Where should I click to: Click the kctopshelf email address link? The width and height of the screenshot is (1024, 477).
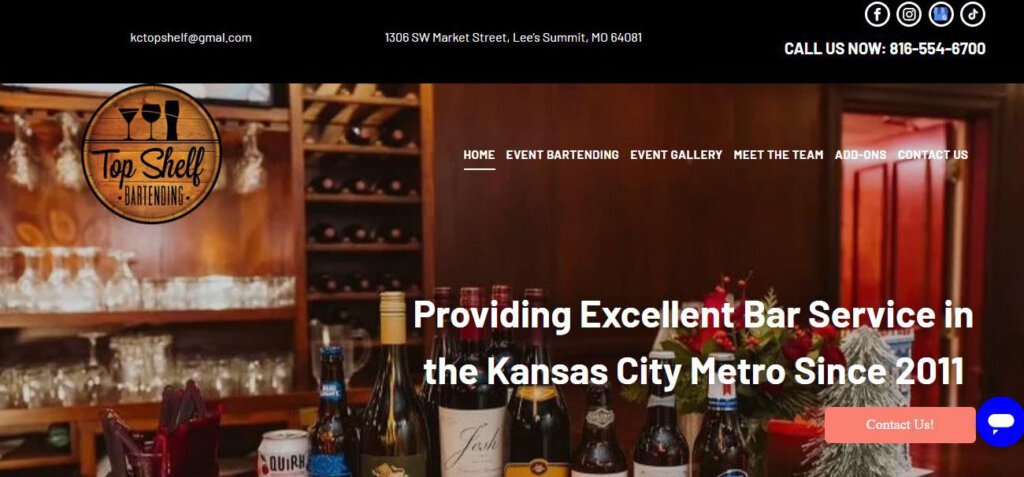pos(191,38)
